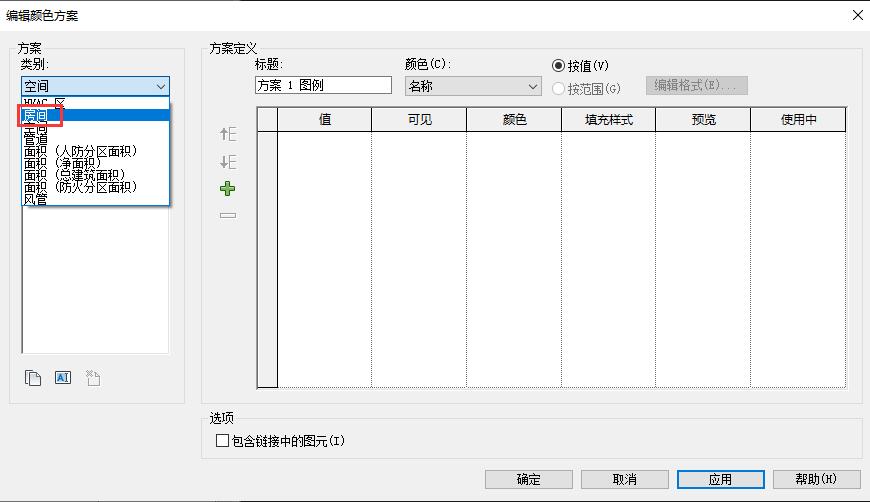Choose 管道 in the category list

coord(95,139)
